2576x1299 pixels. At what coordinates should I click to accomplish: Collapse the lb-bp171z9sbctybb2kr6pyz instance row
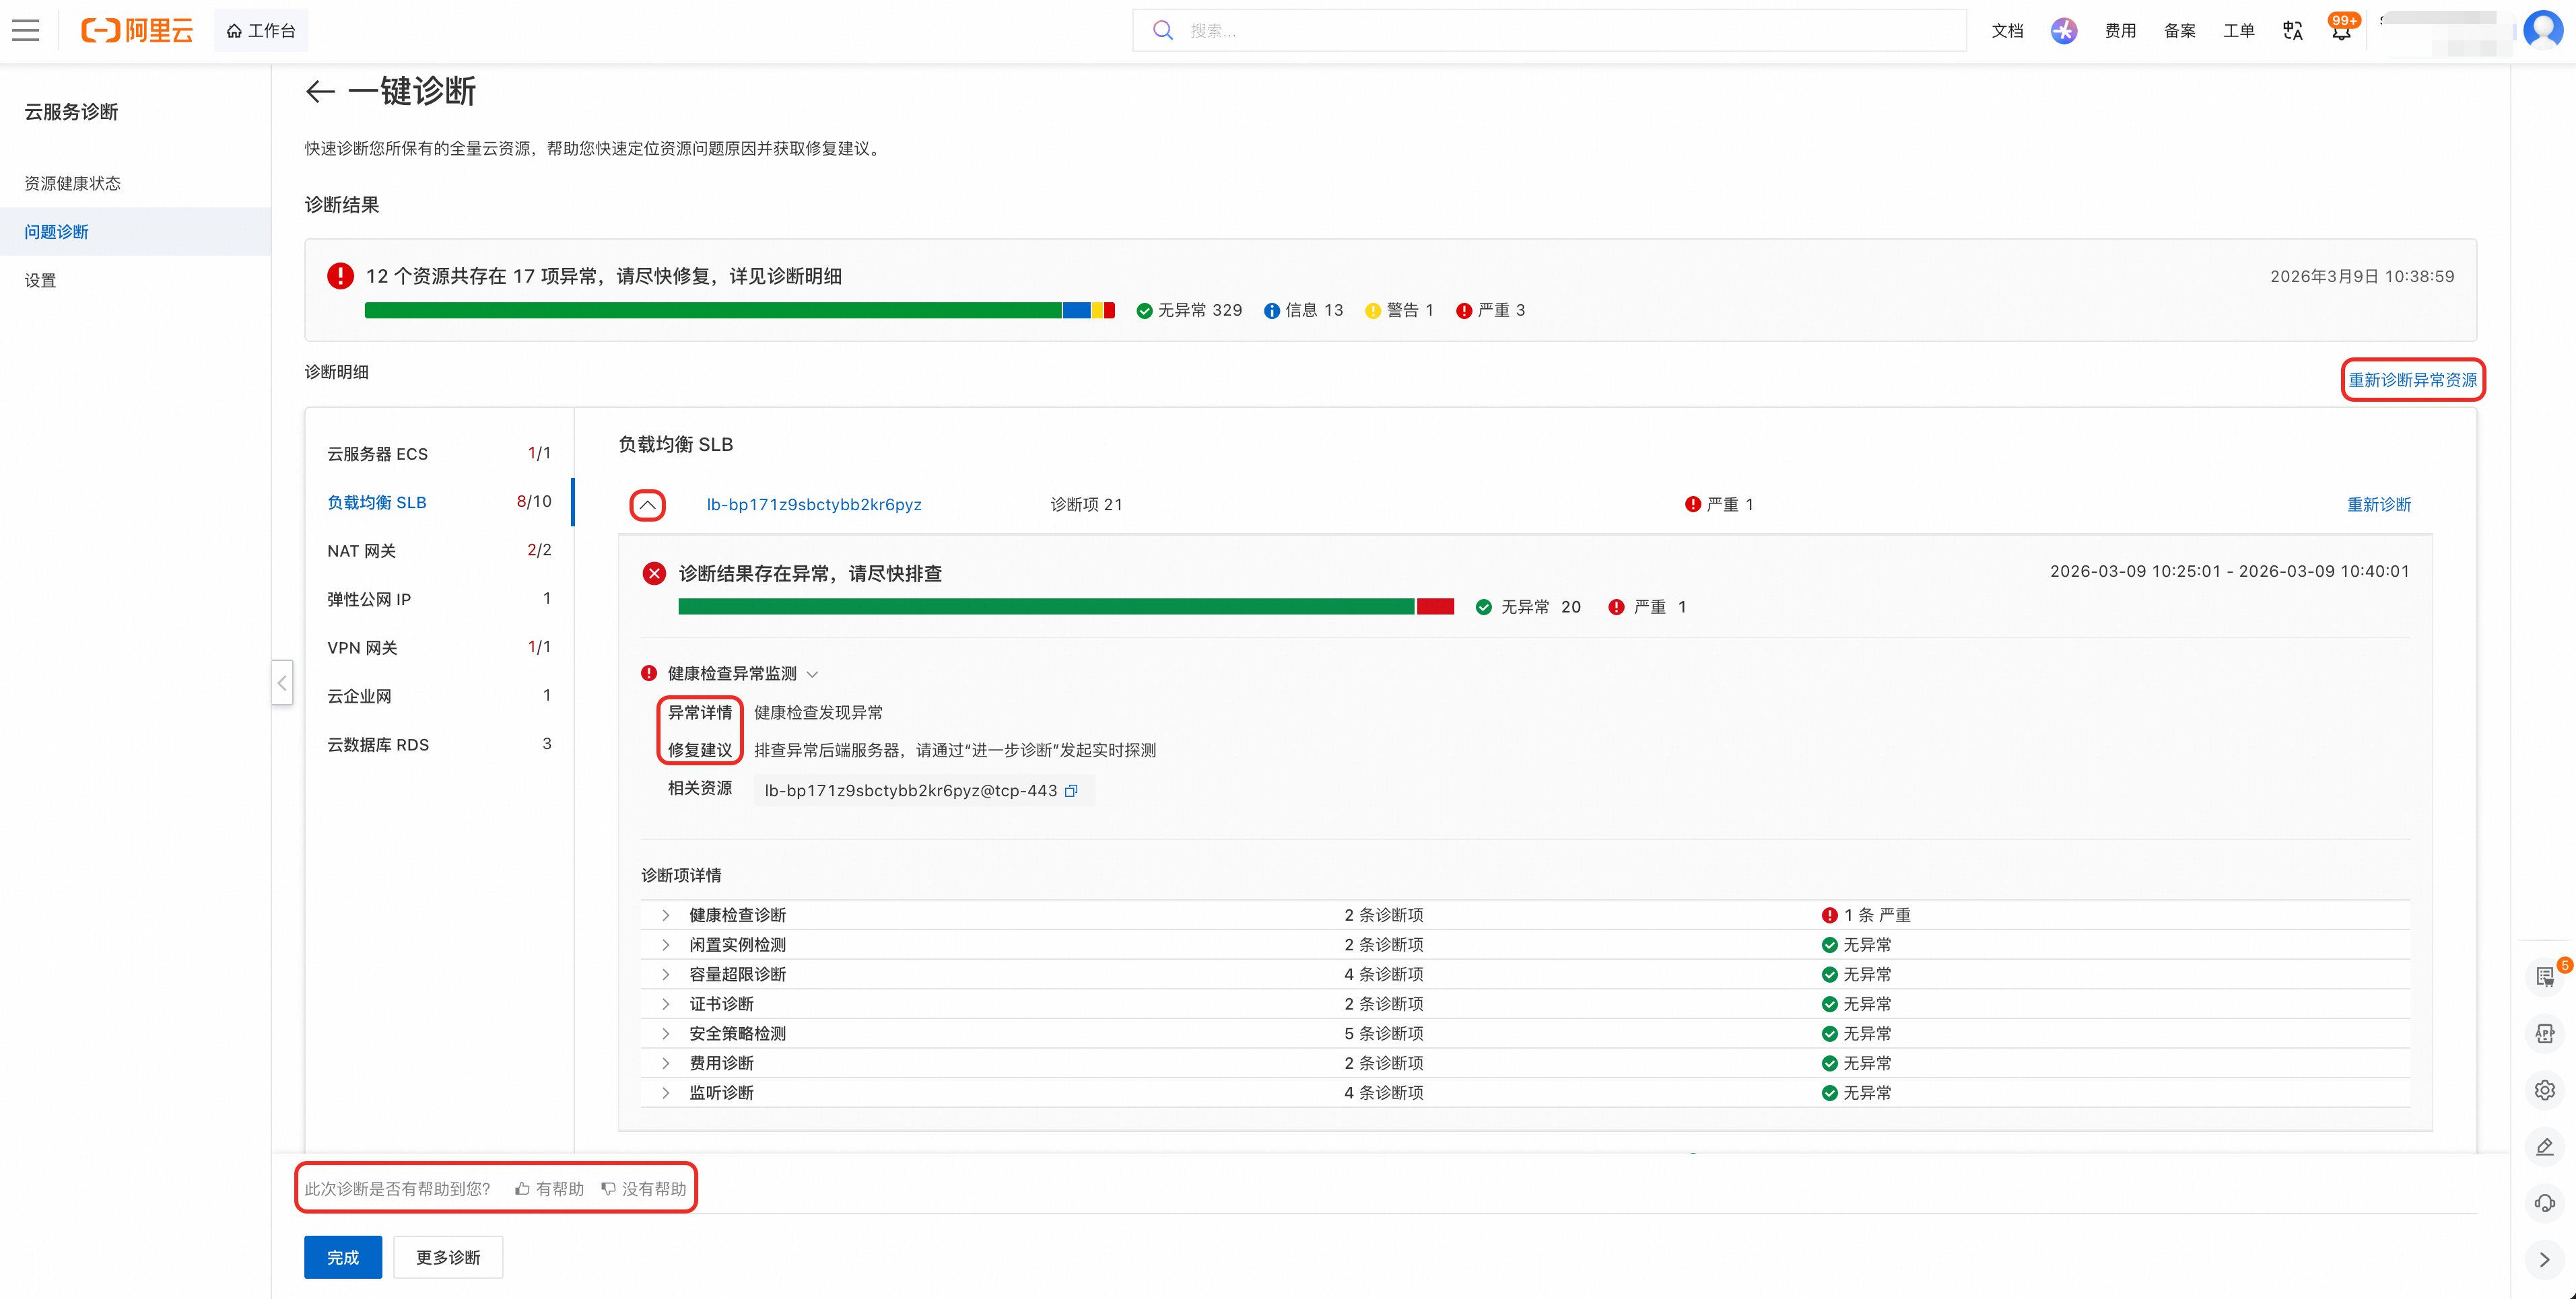coord(648,505)
